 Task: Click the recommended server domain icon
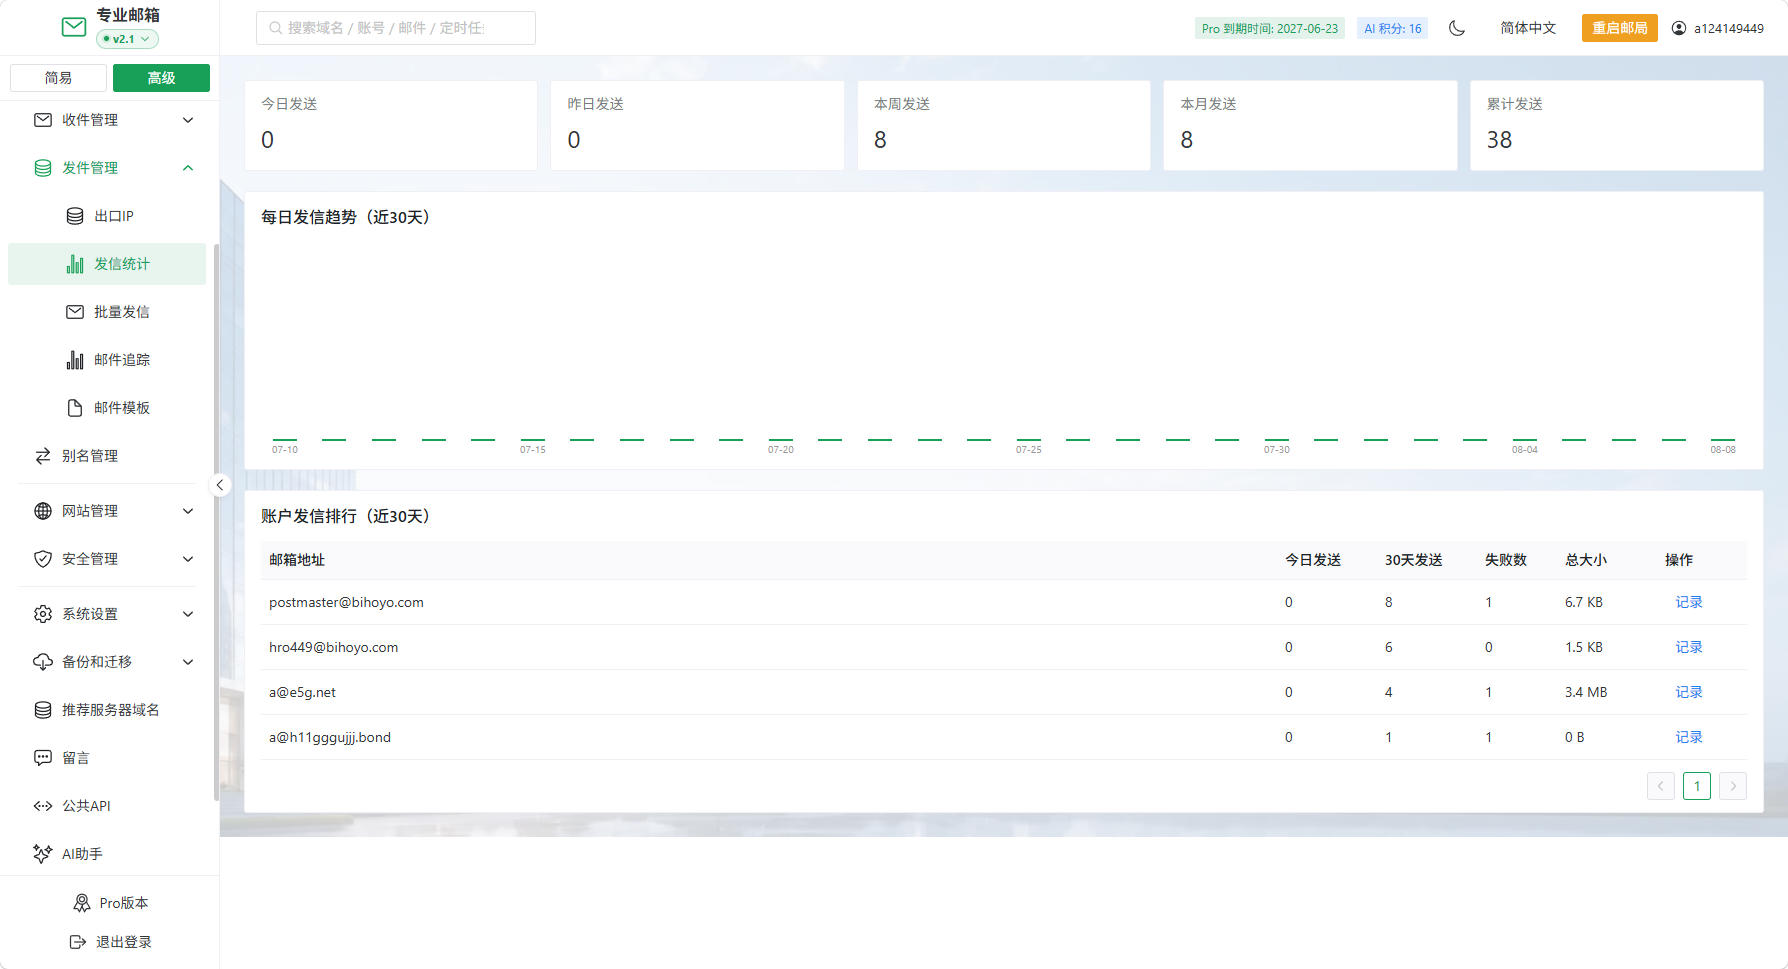[x=43, y=710]
